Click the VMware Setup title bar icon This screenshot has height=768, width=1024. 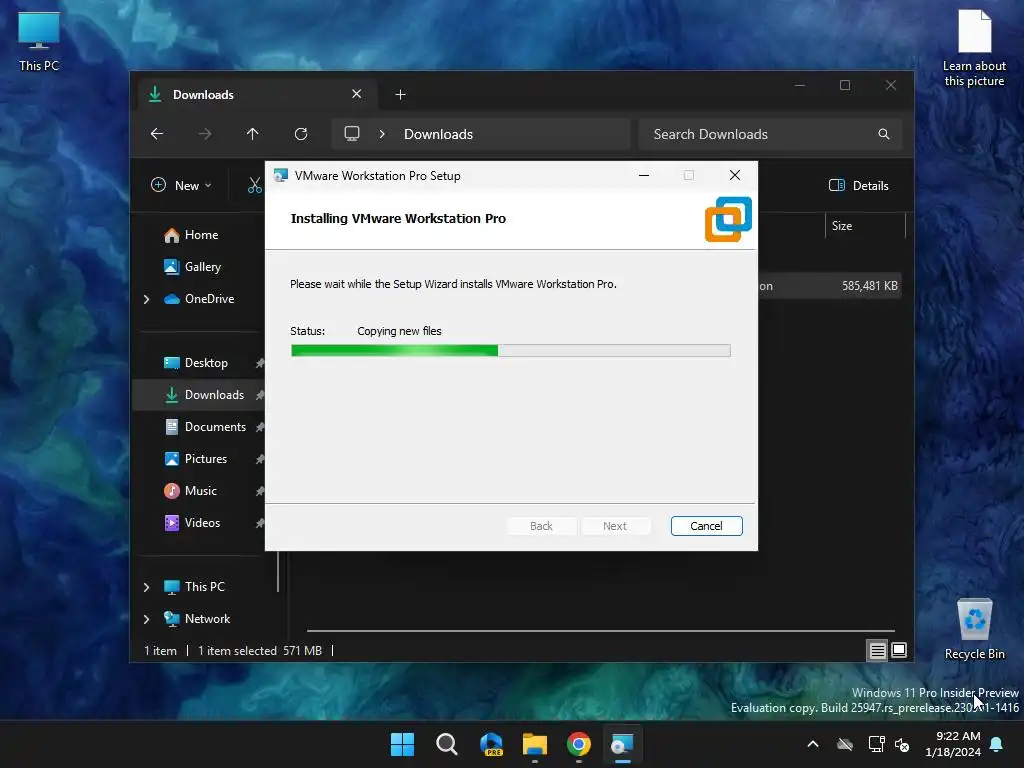tap(281, 176)
